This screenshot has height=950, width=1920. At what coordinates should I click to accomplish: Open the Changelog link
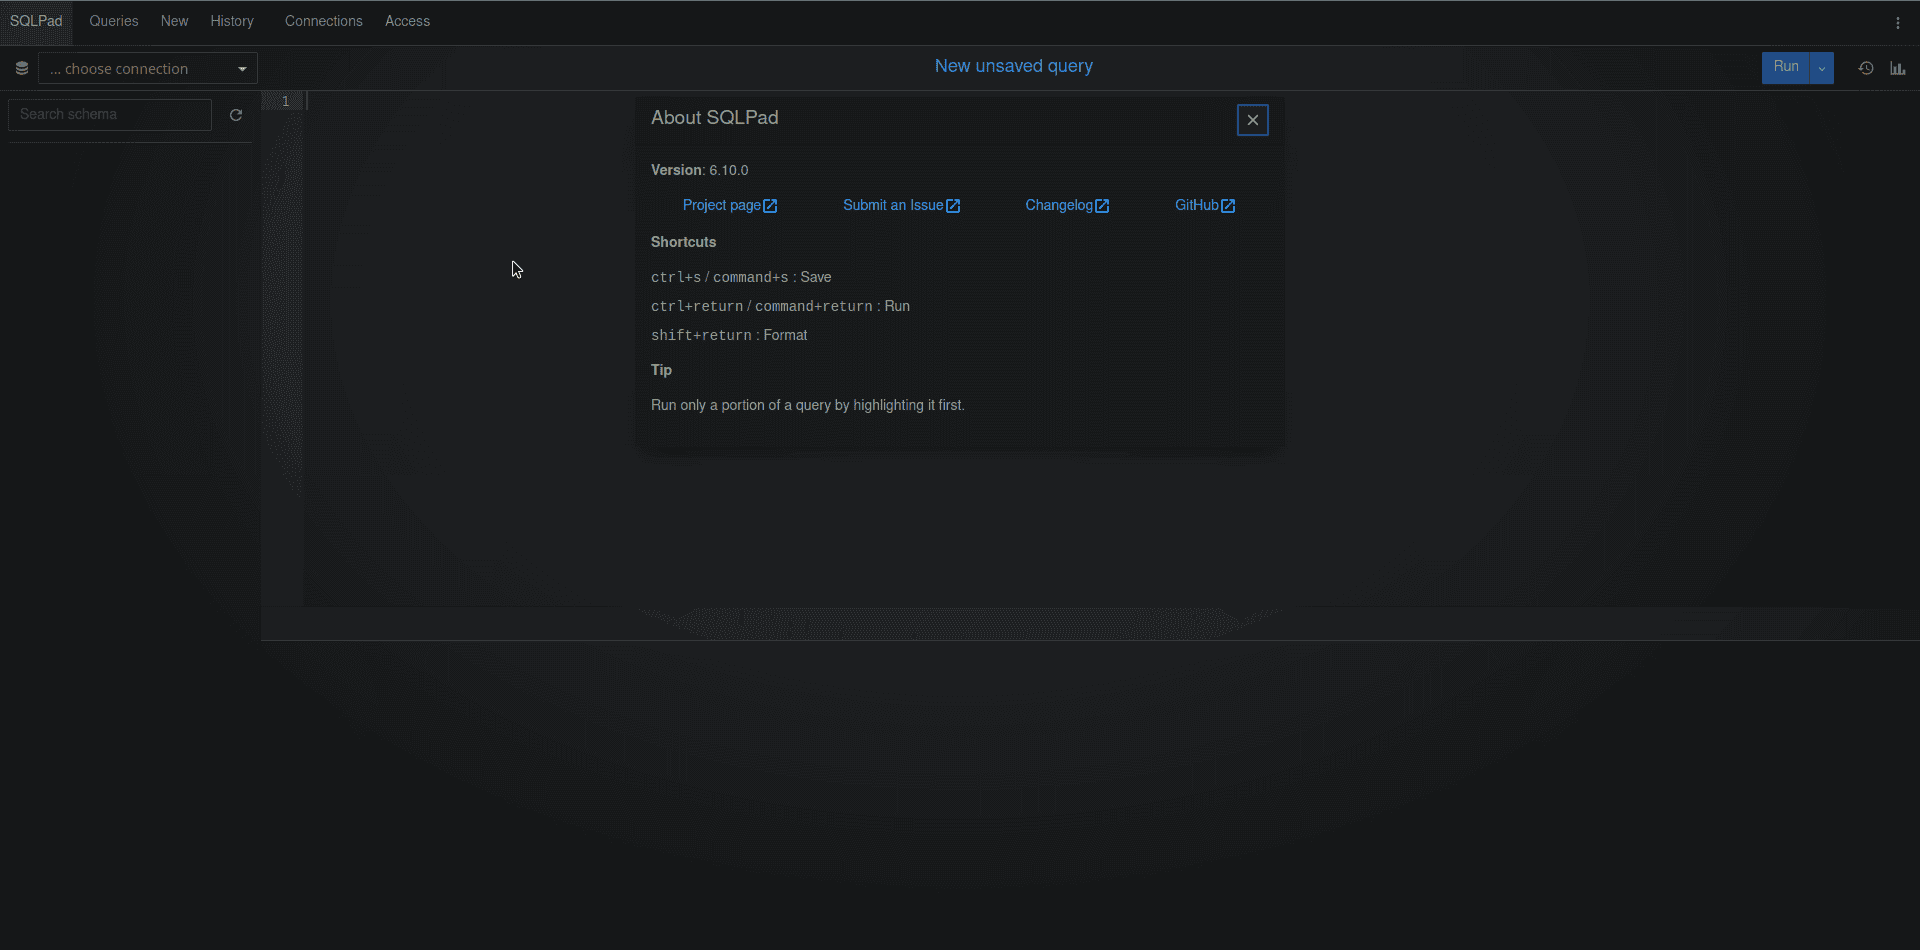[x=1067, y=205]
